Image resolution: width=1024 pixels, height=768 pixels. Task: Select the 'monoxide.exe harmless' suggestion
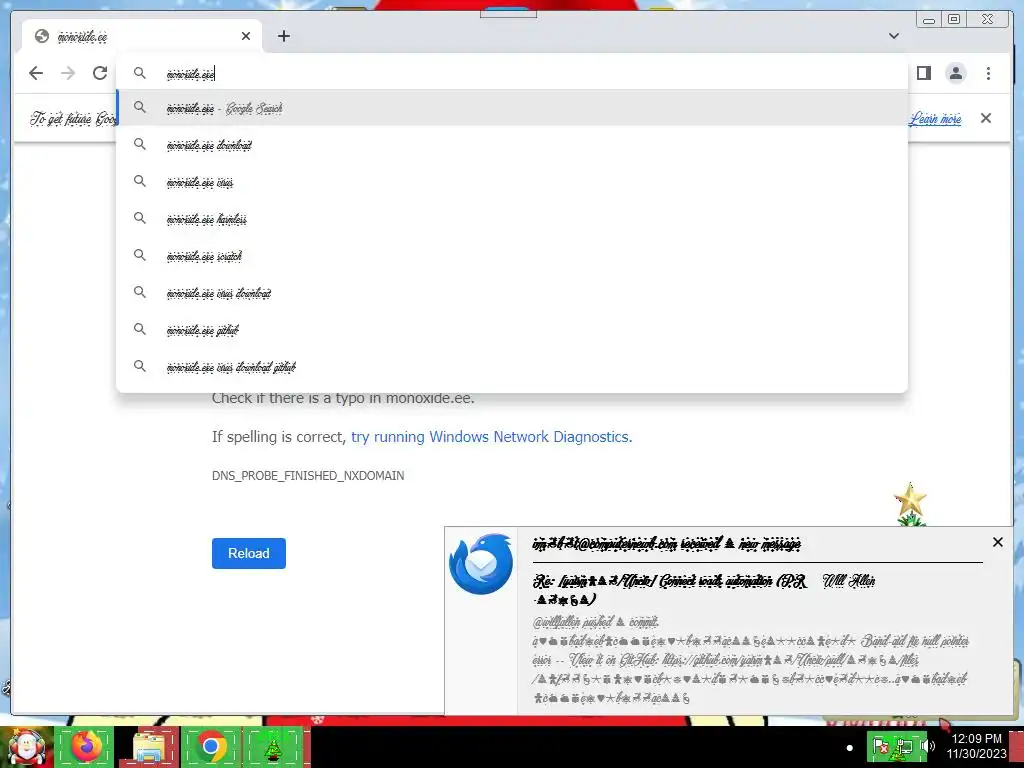[512, 218]
